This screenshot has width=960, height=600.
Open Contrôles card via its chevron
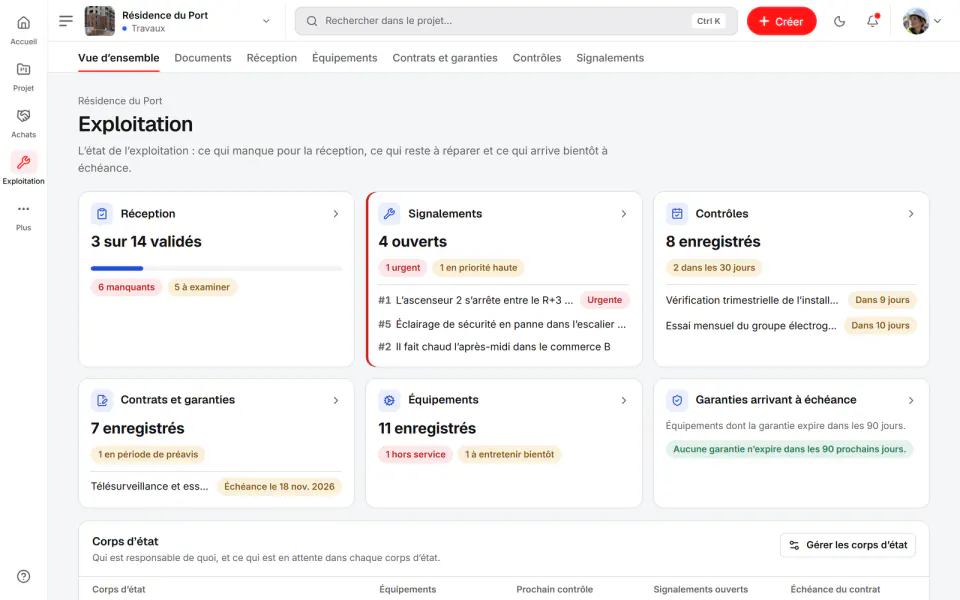pyautogui.click(x=910, y=214)
